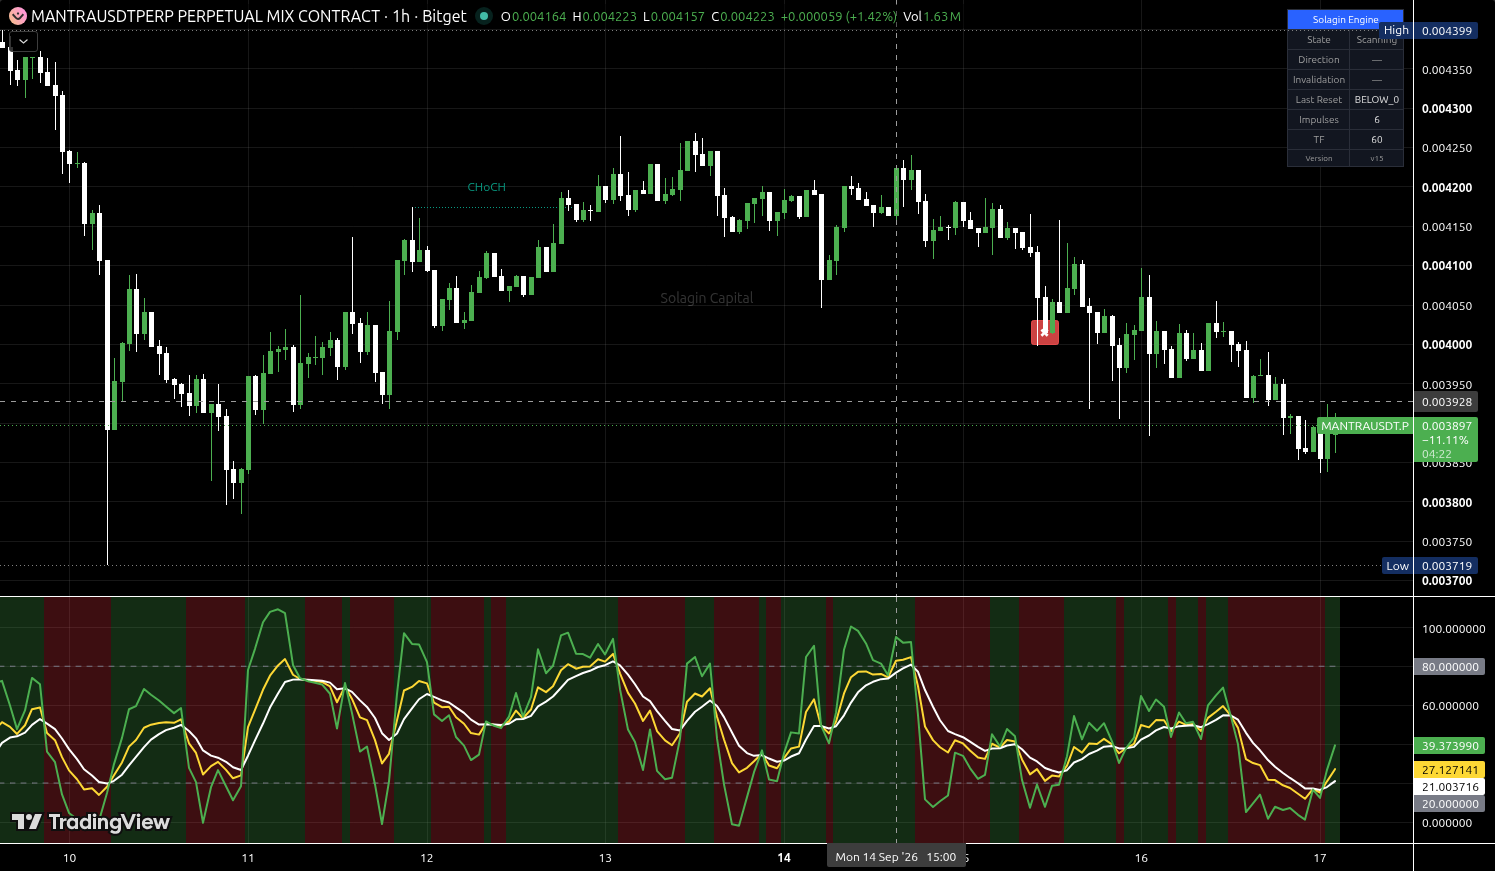Image resolution: width=1495 pixels, height=871 pixels.
Task: Click the dashed-line price label 0.003928
Action: 1447,402
